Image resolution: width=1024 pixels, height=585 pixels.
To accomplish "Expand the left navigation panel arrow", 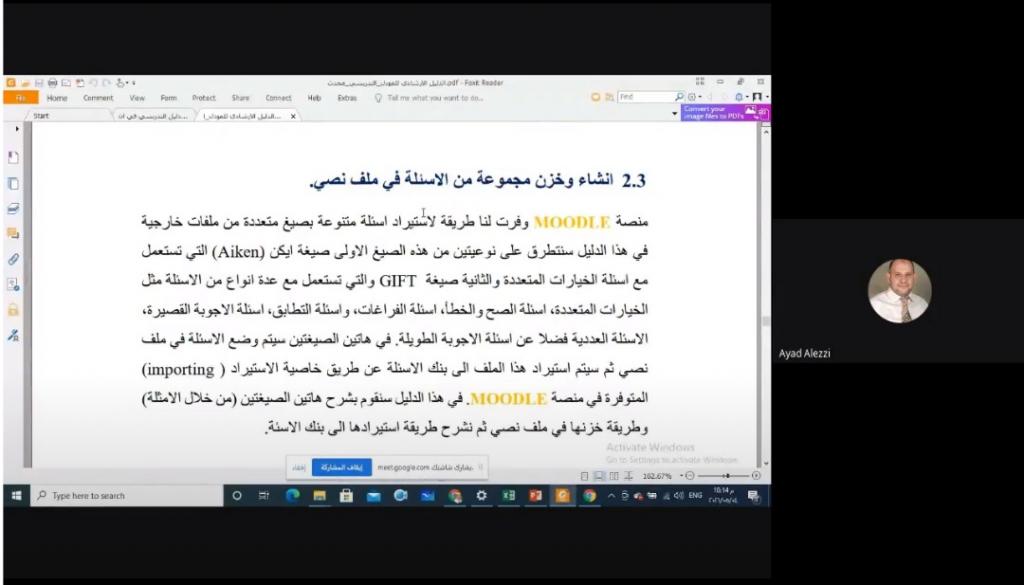I will 17,130.
